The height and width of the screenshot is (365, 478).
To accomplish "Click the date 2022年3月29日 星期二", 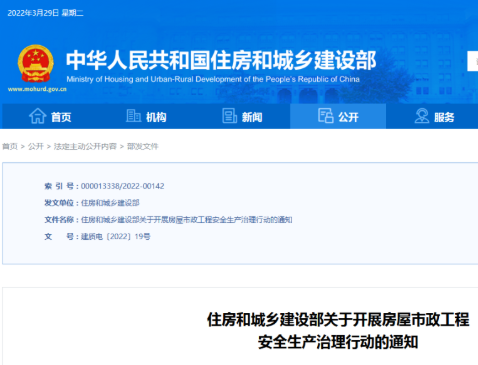I will tap(45, 13).
